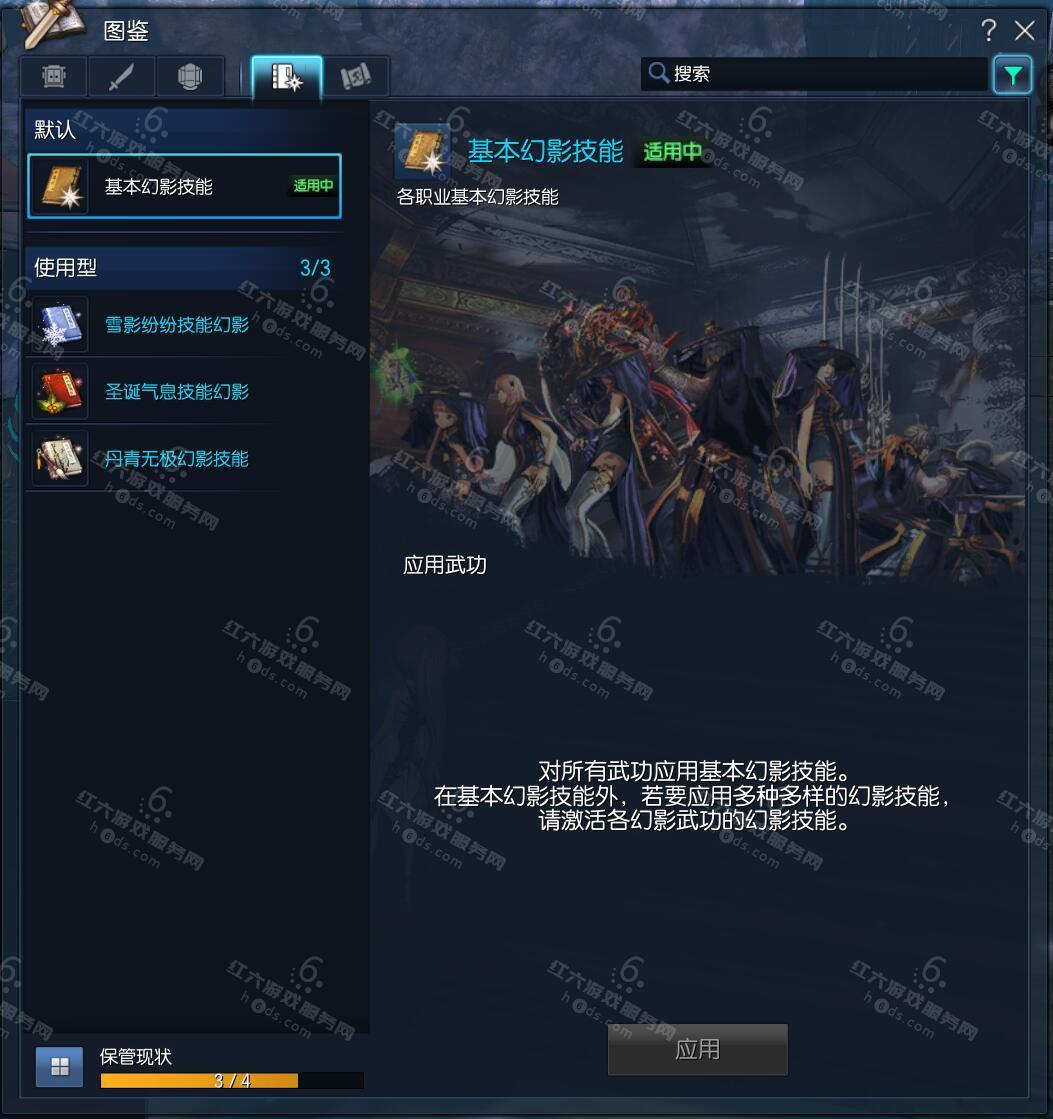Open the costume tab with armor icon

click(54, 76)
